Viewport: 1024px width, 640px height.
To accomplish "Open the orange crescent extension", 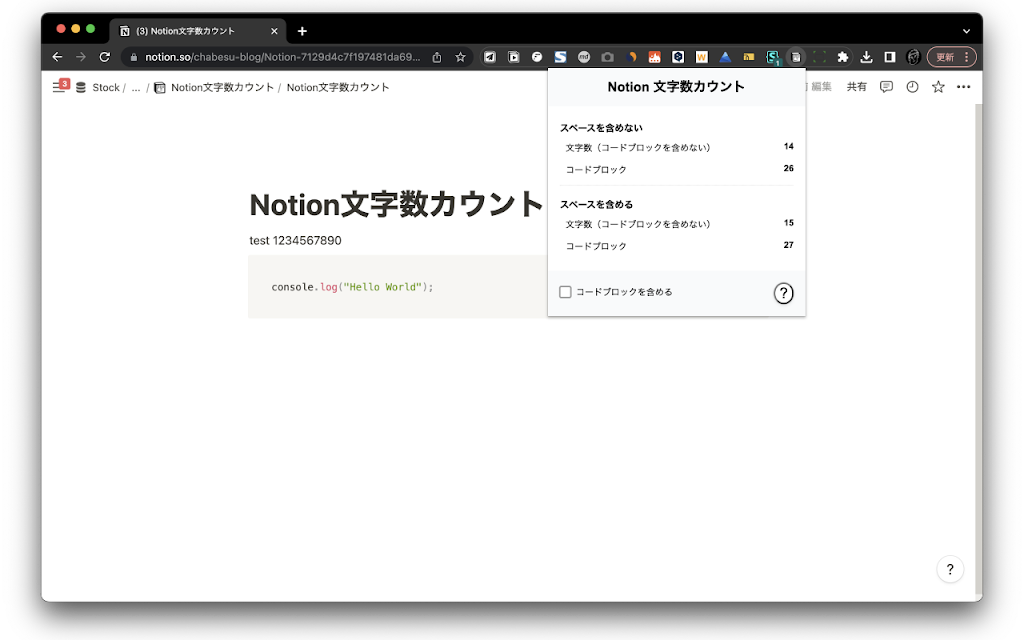I will [x=631, y=57].
